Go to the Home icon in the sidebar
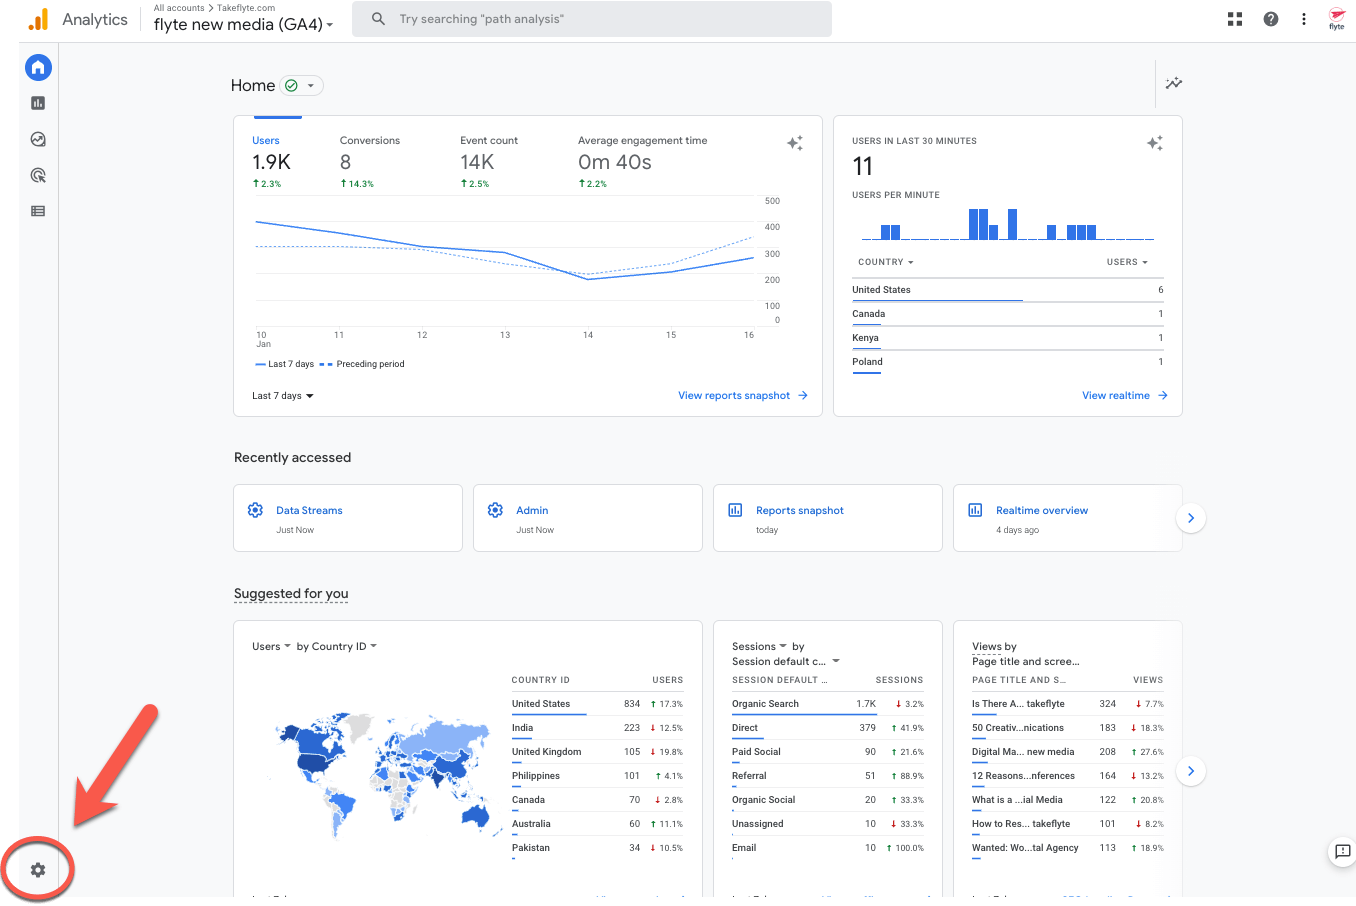Image resolution: width=1356 pixels, height=906 pixels. [x=38, y=67]
